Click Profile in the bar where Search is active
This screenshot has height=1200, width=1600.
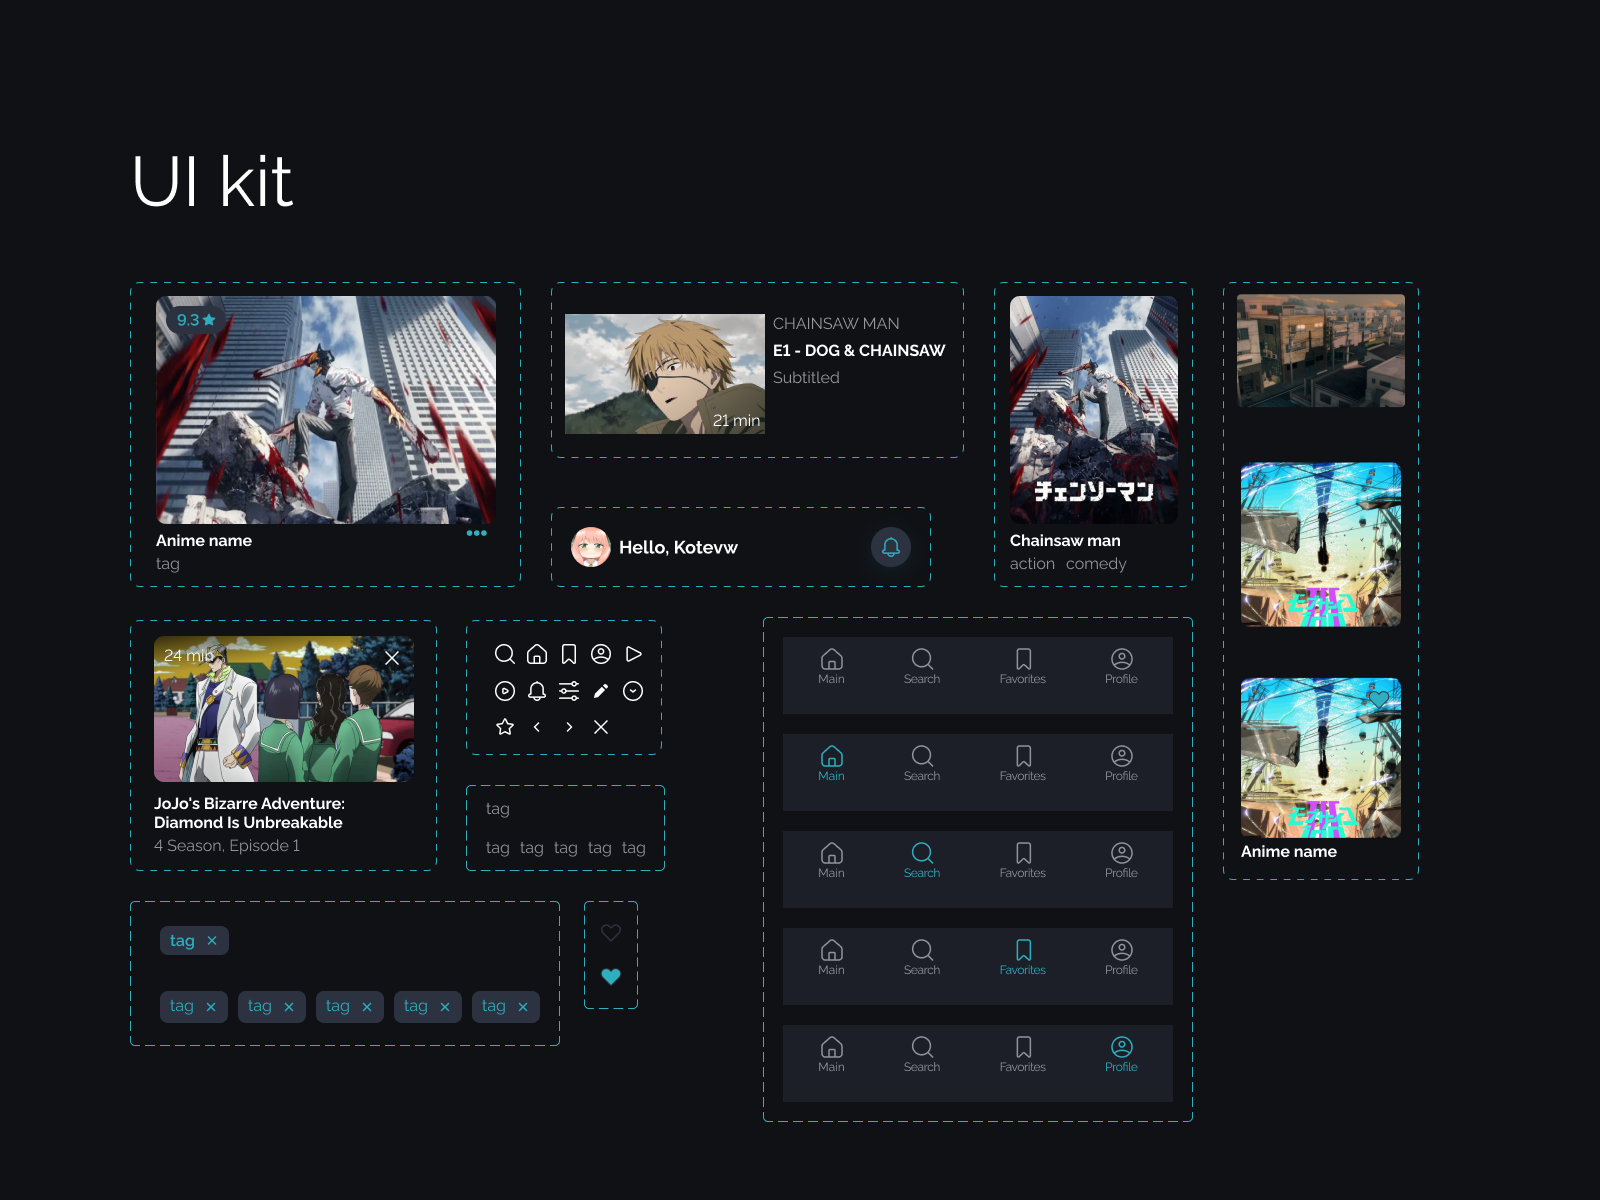point(1121,861)
